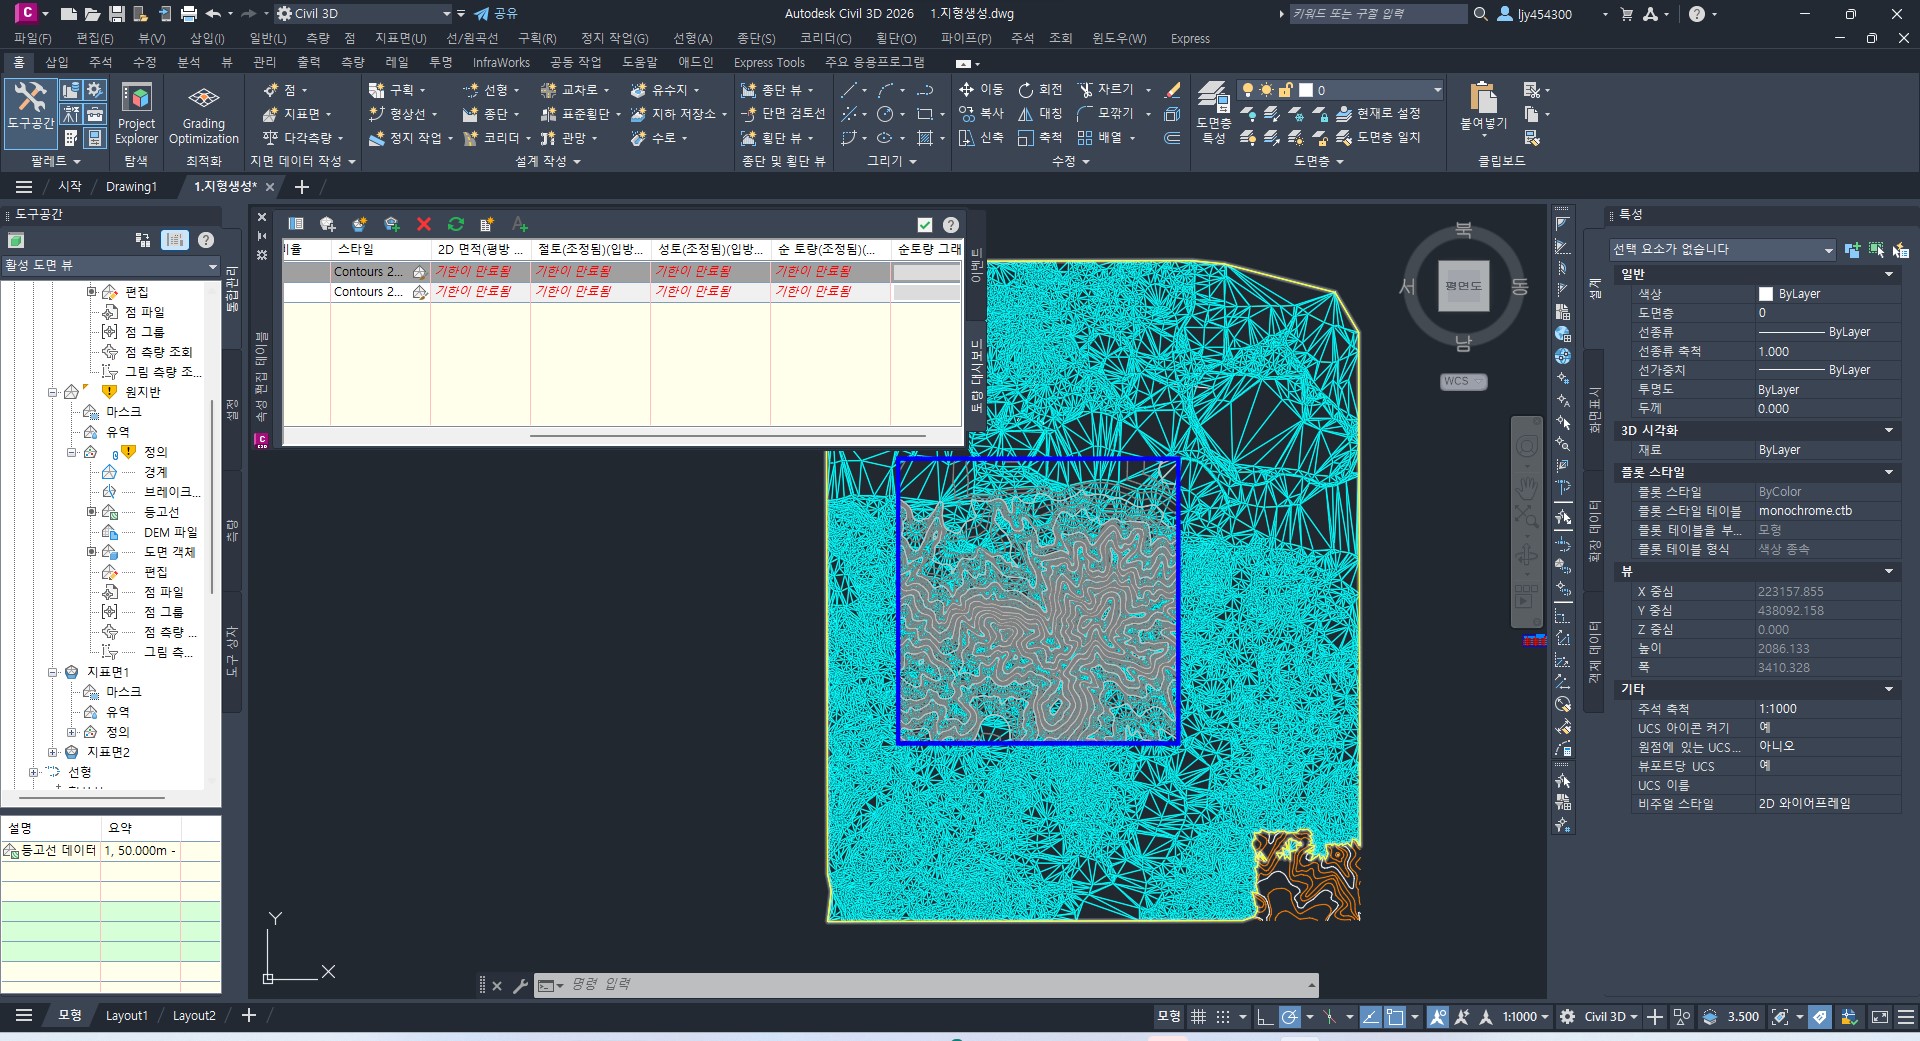This screenshot has height=1041, width=1920.
Task: Toggle the green checkmark in volume panel
Action: (x=925, y=225)
